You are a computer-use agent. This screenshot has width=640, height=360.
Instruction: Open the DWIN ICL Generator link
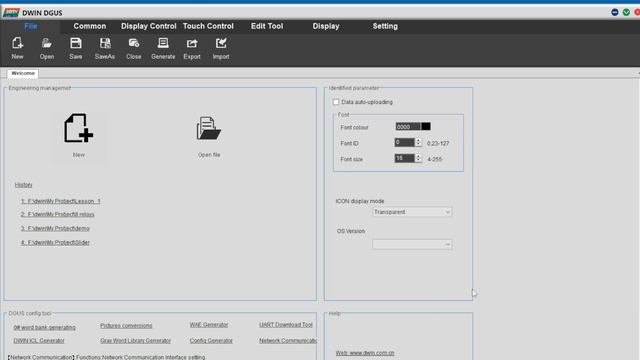click(39, 340)
